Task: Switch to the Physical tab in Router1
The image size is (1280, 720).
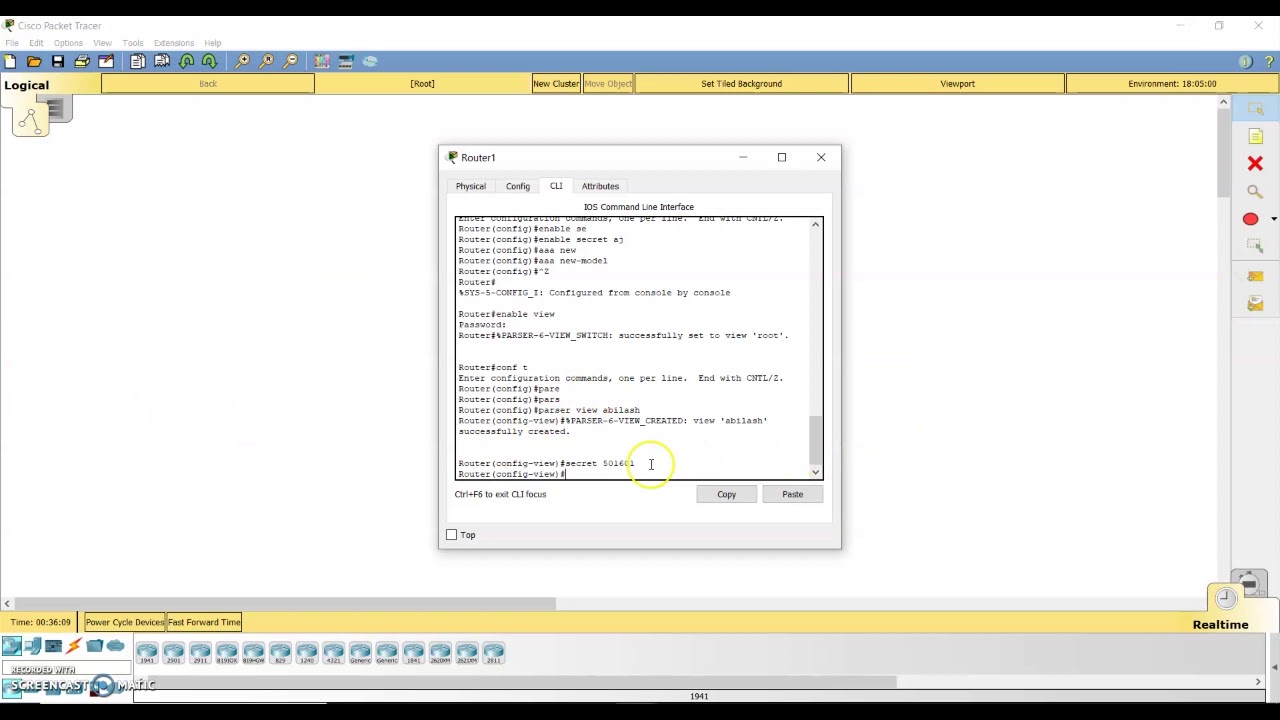Action: [471, 186]
